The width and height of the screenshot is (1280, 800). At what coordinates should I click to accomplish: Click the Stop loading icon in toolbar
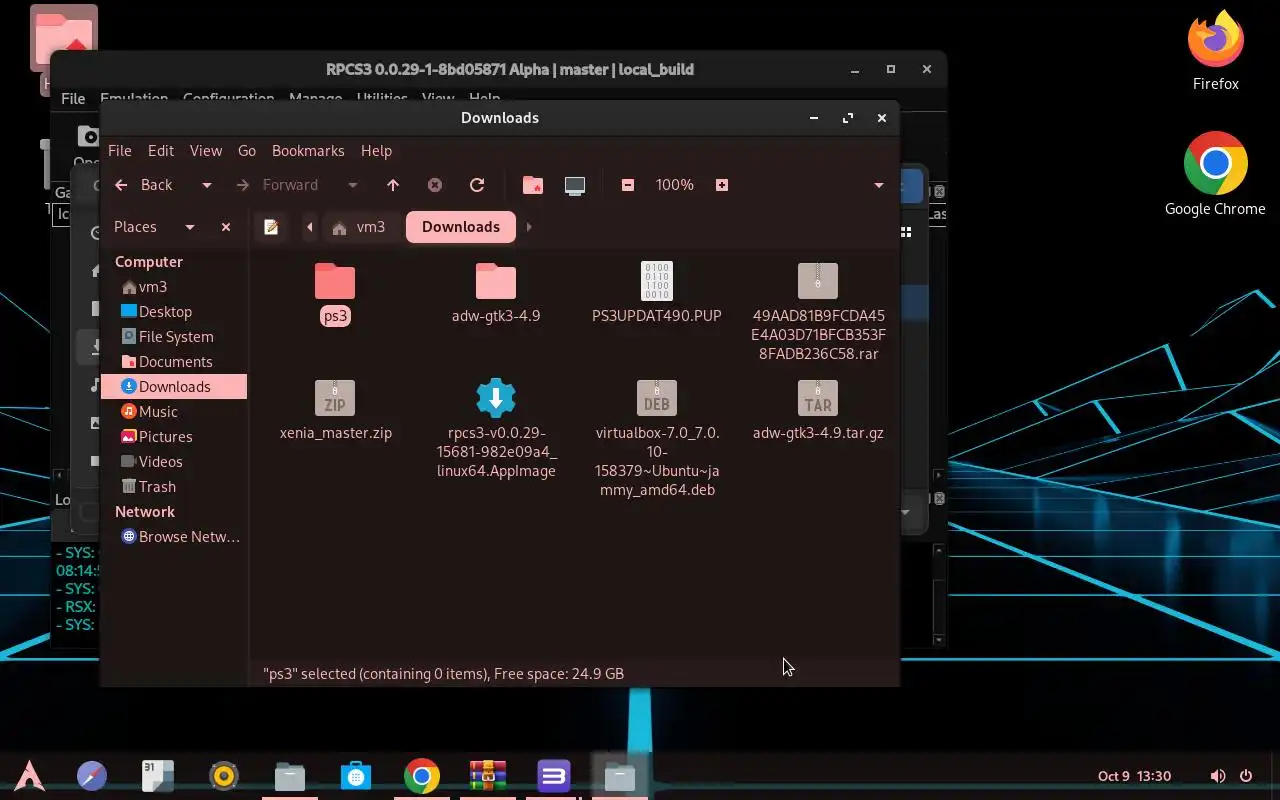pos(435,185)
